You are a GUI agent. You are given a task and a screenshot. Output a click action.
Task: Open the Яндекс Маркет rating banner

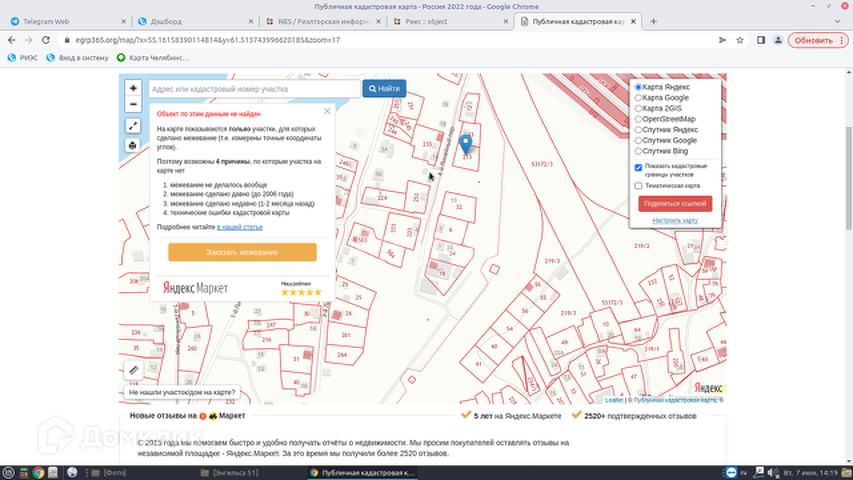point(242,288)
